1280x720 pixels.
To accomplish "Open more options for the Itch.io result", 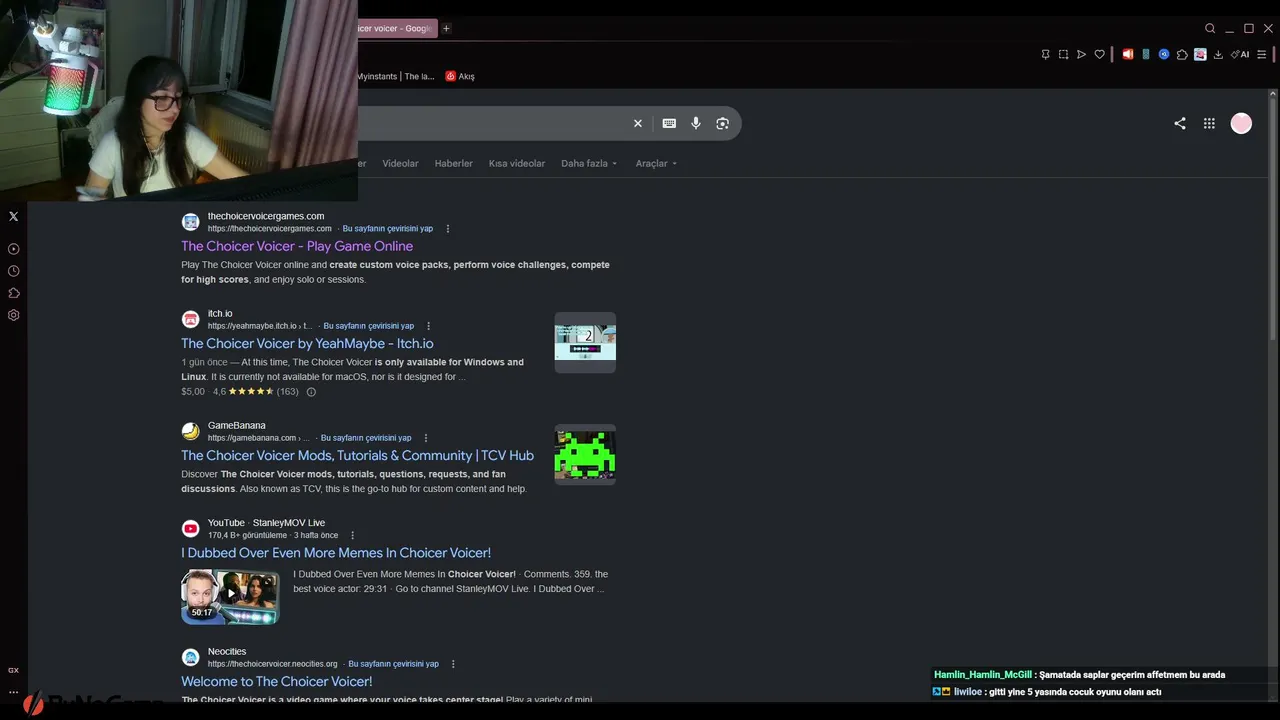I will tap(428, 326).
